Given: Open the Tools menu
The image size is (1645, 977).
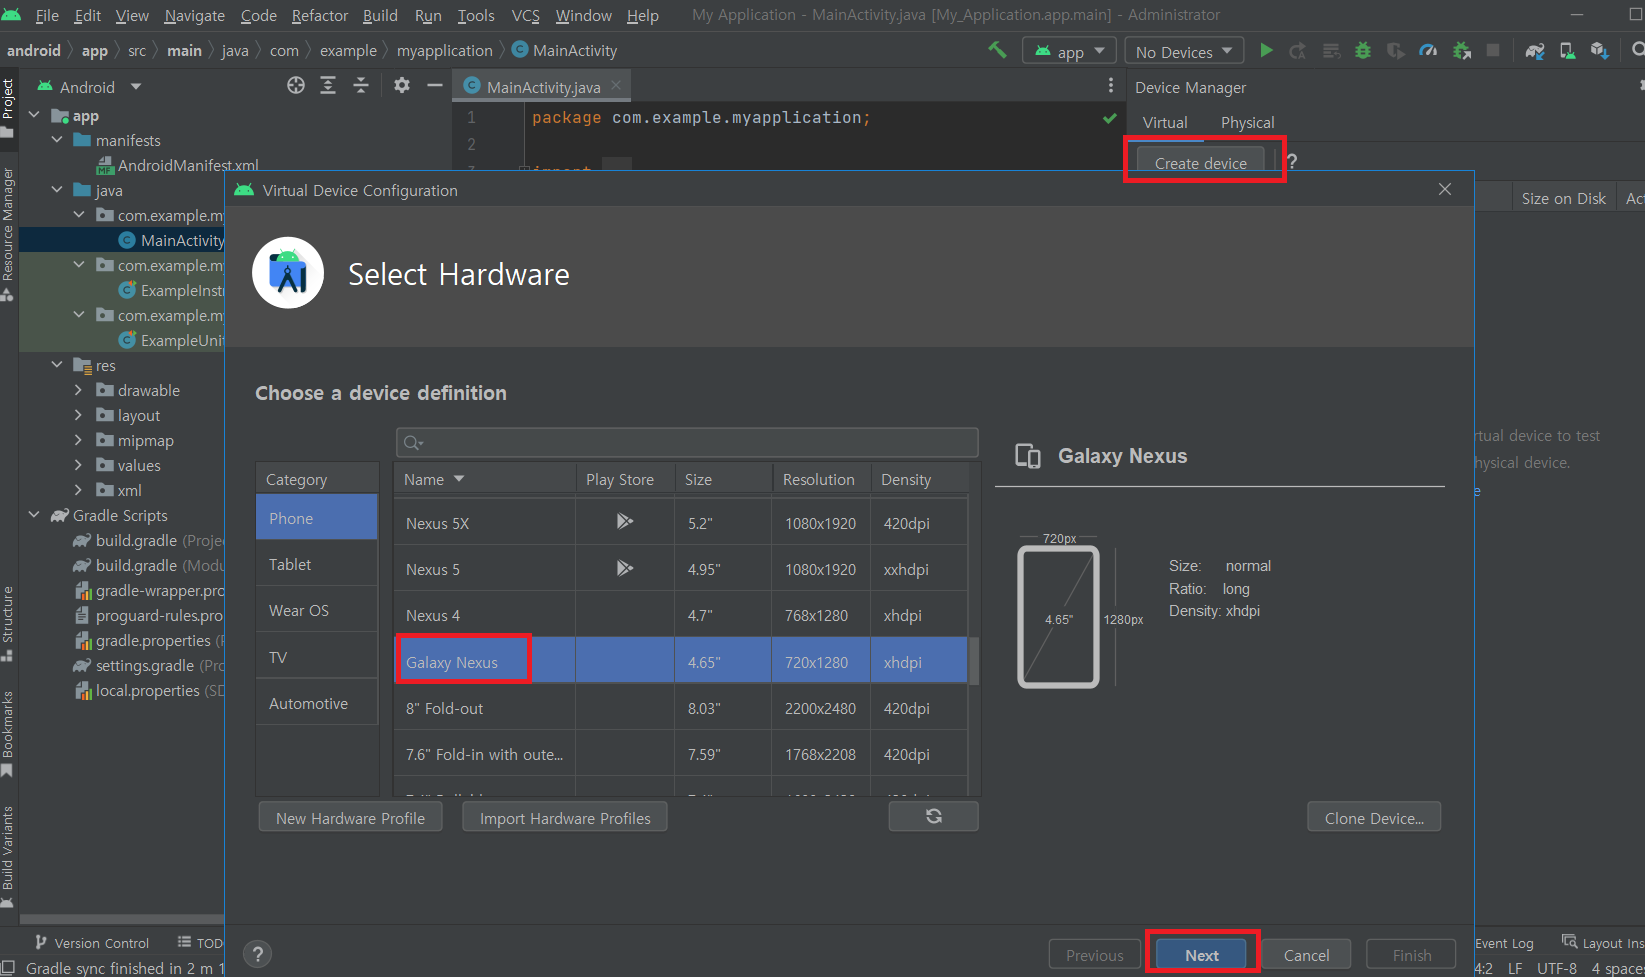Looking at the screenshot, I should [476, 15].
